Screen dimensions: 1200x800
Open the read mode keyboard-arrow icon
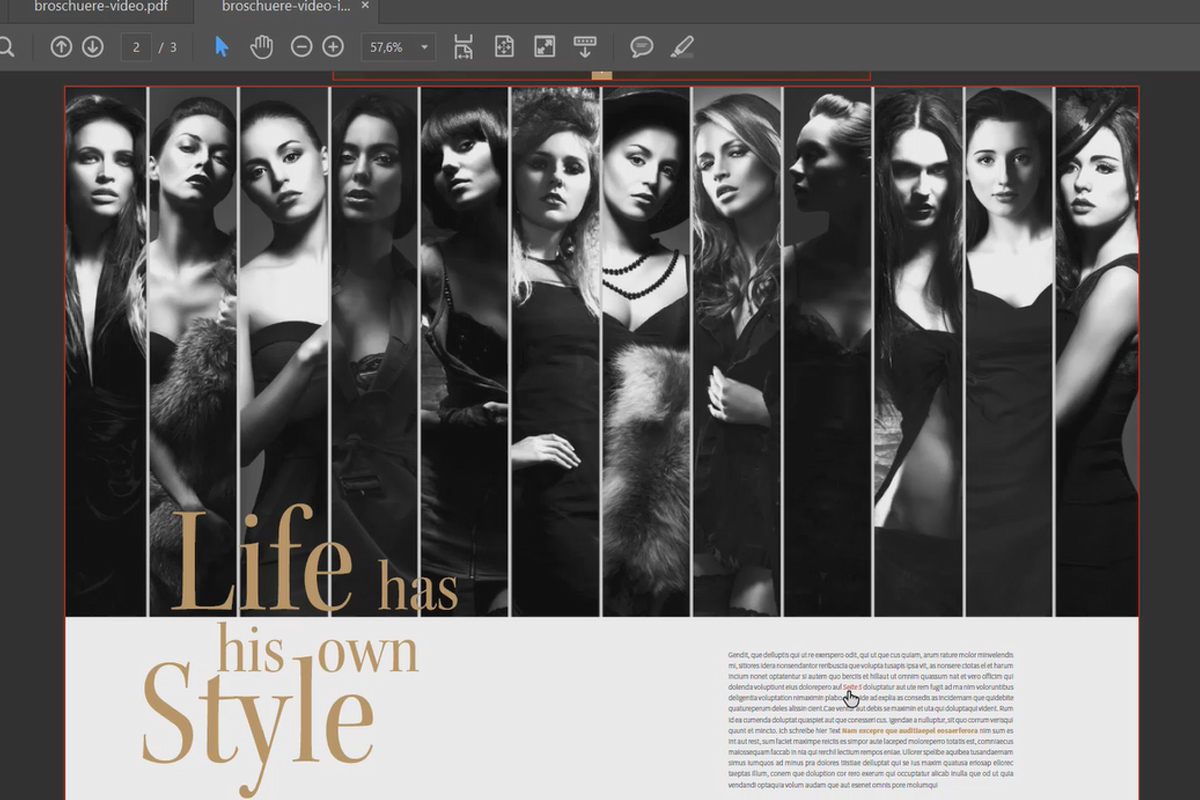[586, 47]
